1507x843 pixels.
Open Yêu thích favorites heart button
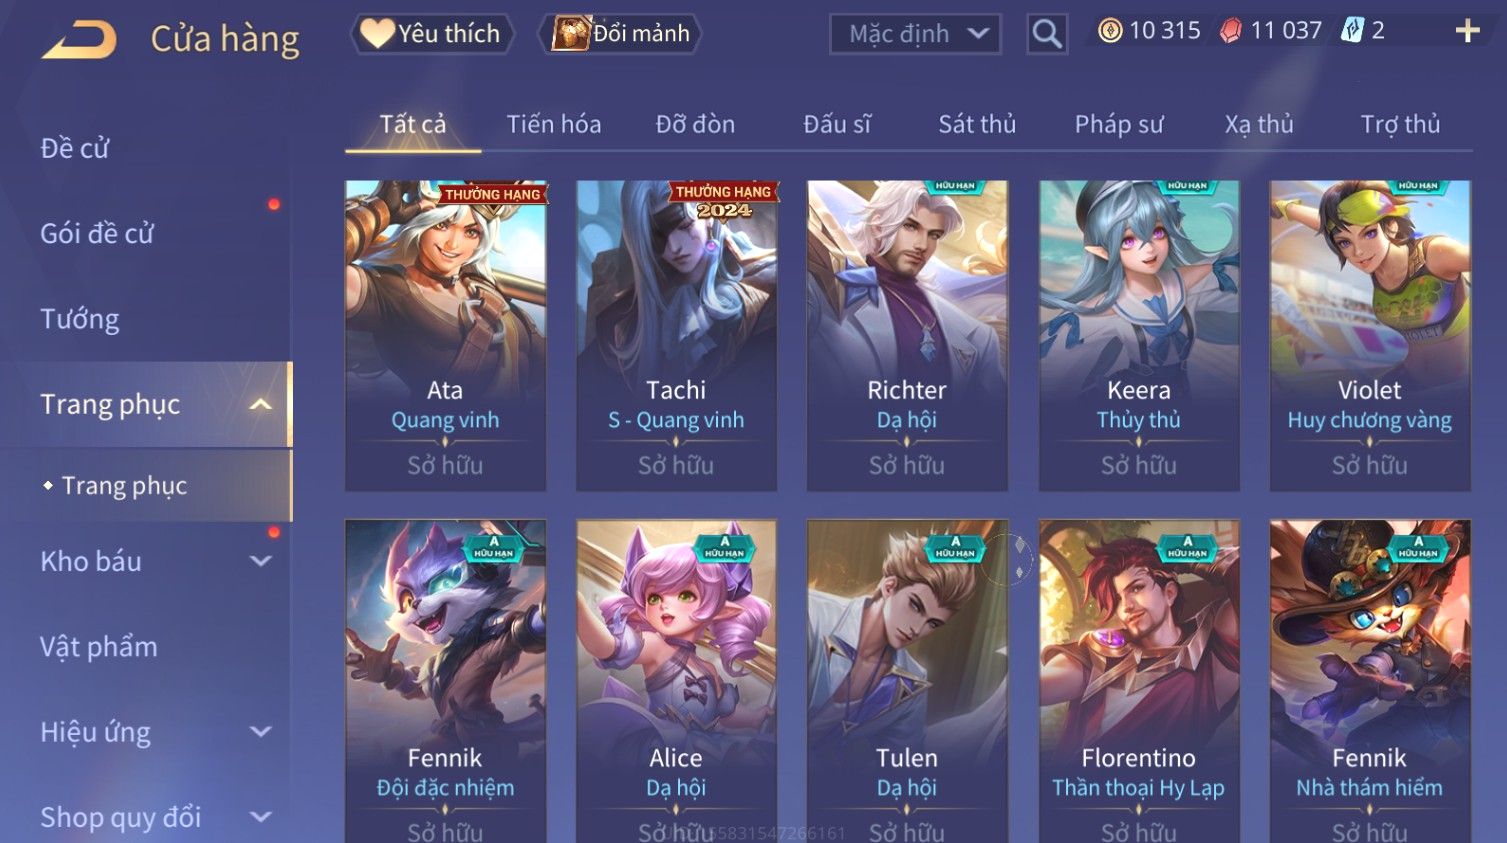(432, 34)
